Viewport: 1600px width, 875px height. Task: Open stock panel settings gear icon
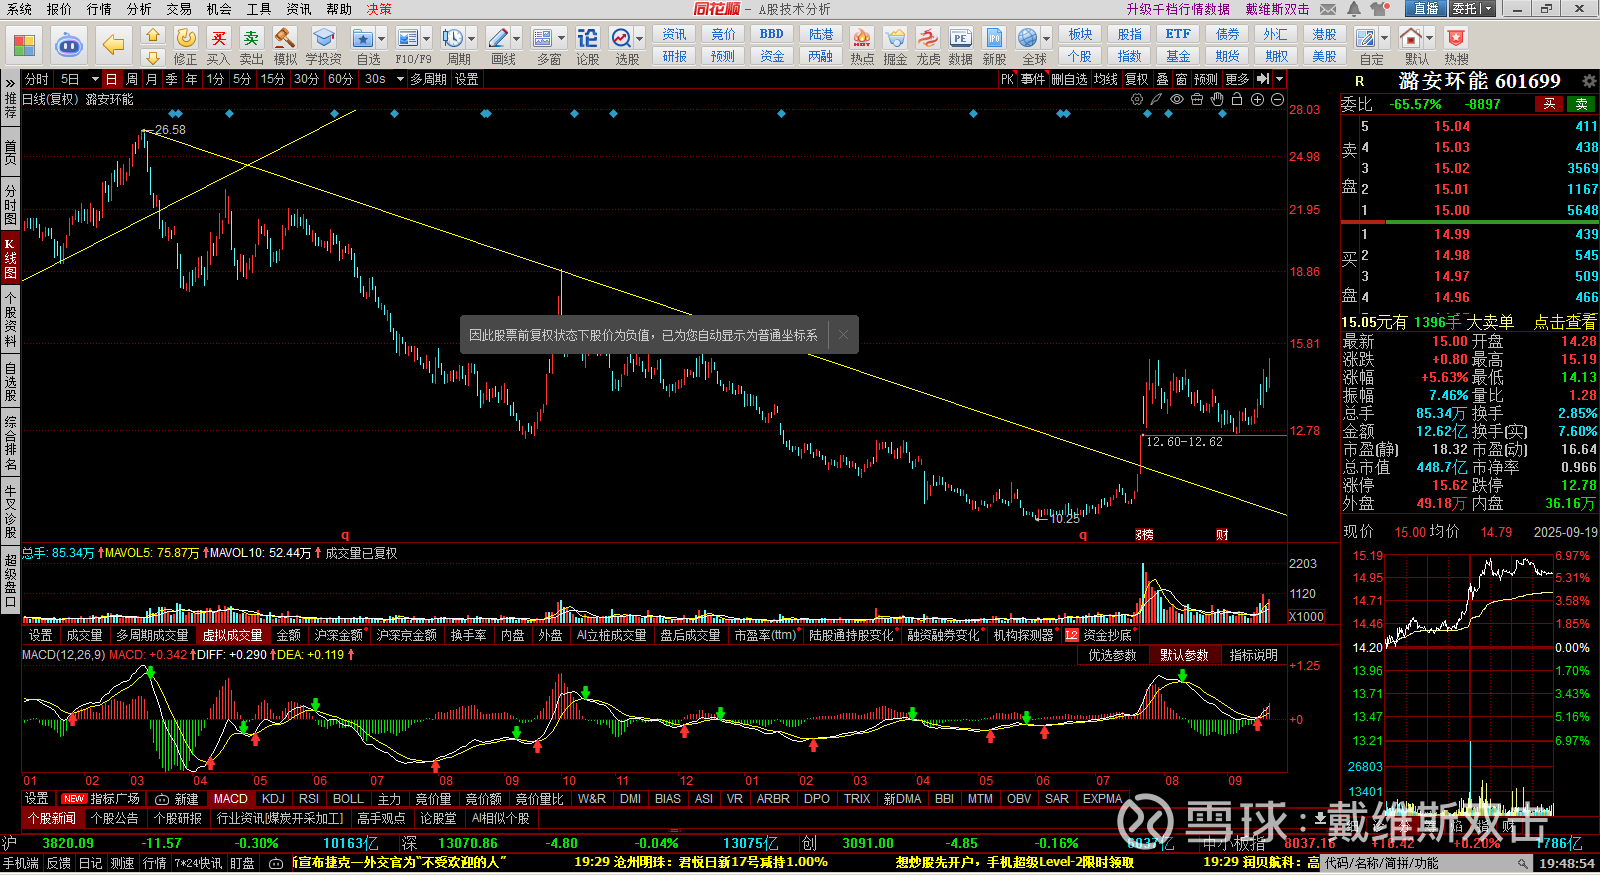tap(1589, 81)
